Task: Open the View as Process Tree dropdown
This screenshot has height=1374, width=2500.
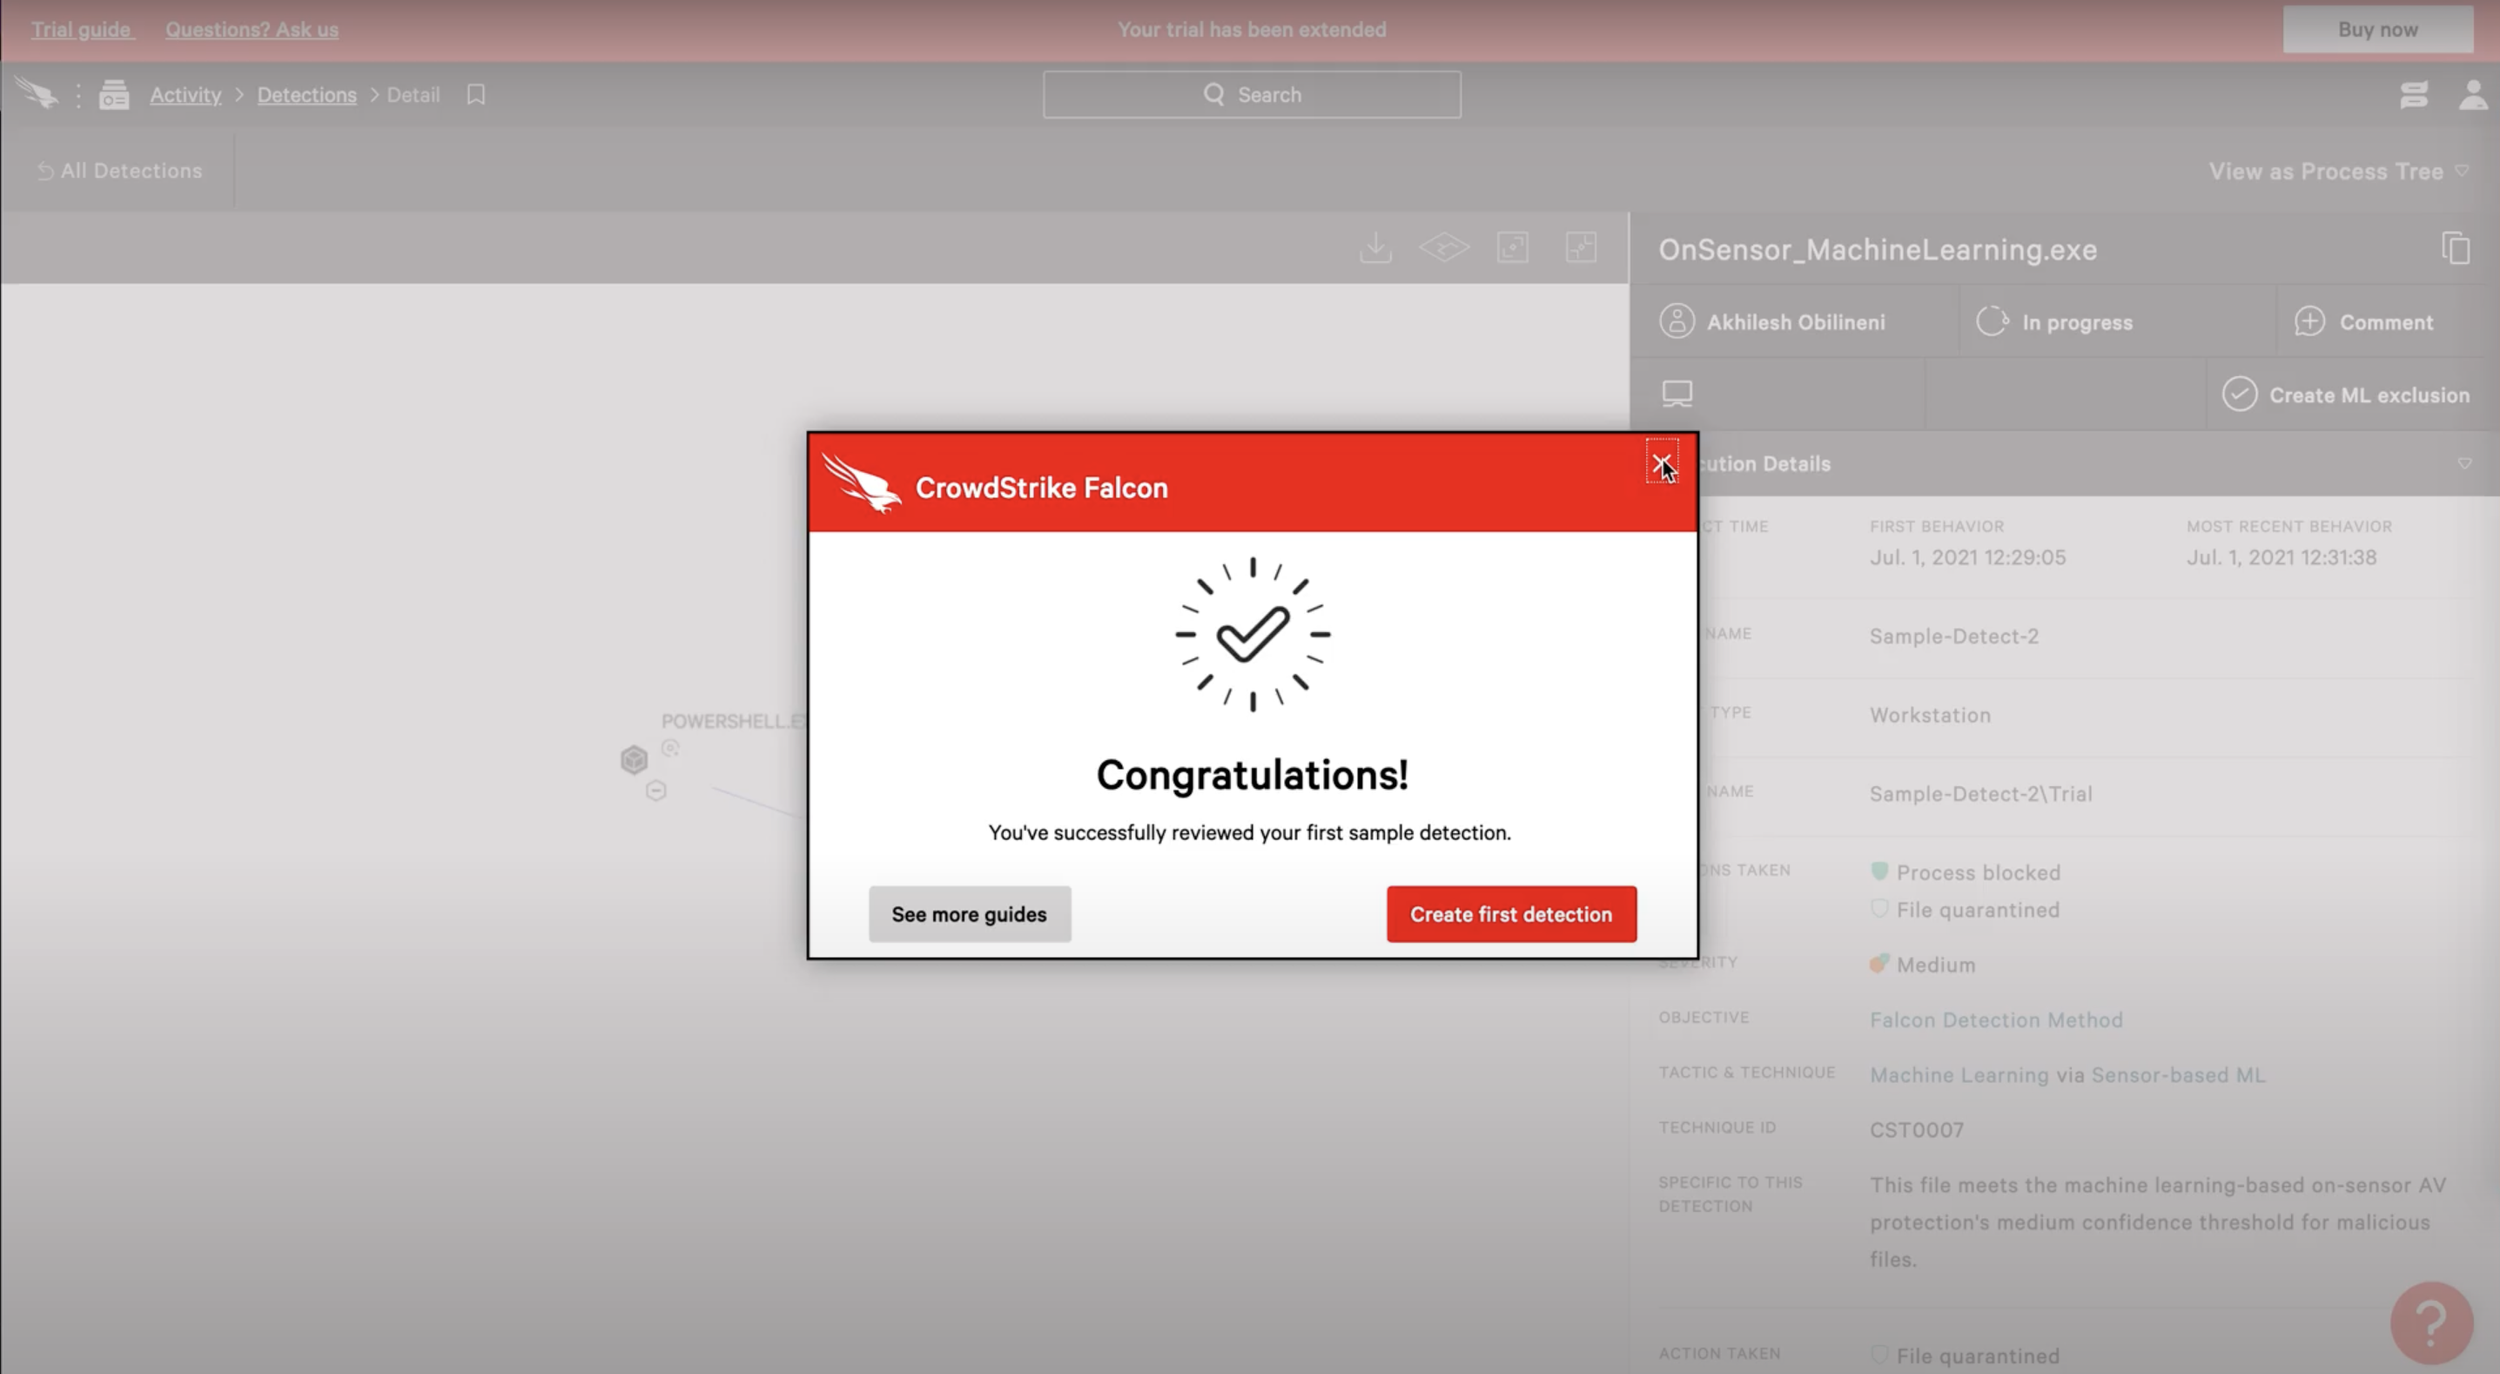Action: (x=2336, y=171)
